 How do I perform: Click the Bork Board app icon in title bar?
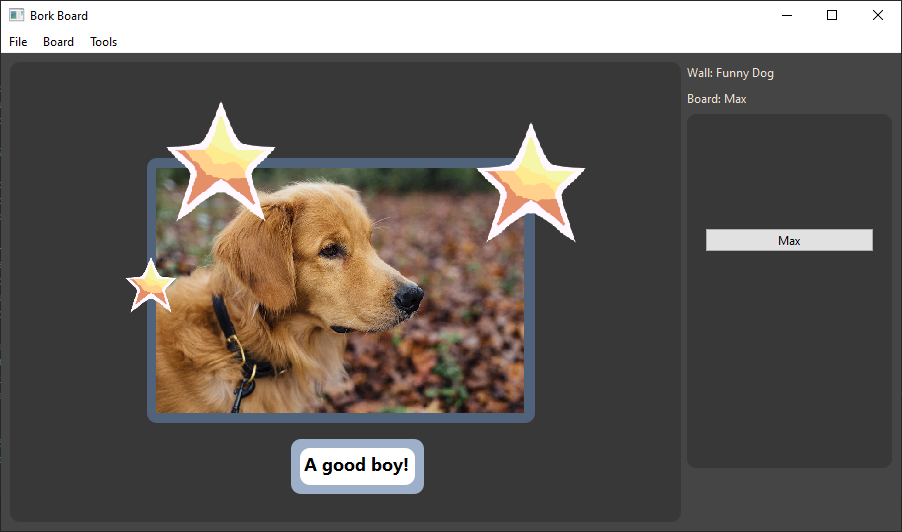tap(16, 15)
